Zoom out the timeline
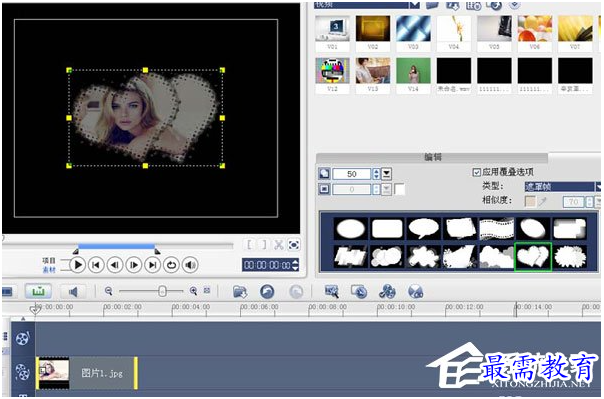The height and width of the screenshot is (399, 604). pos(109,291)
